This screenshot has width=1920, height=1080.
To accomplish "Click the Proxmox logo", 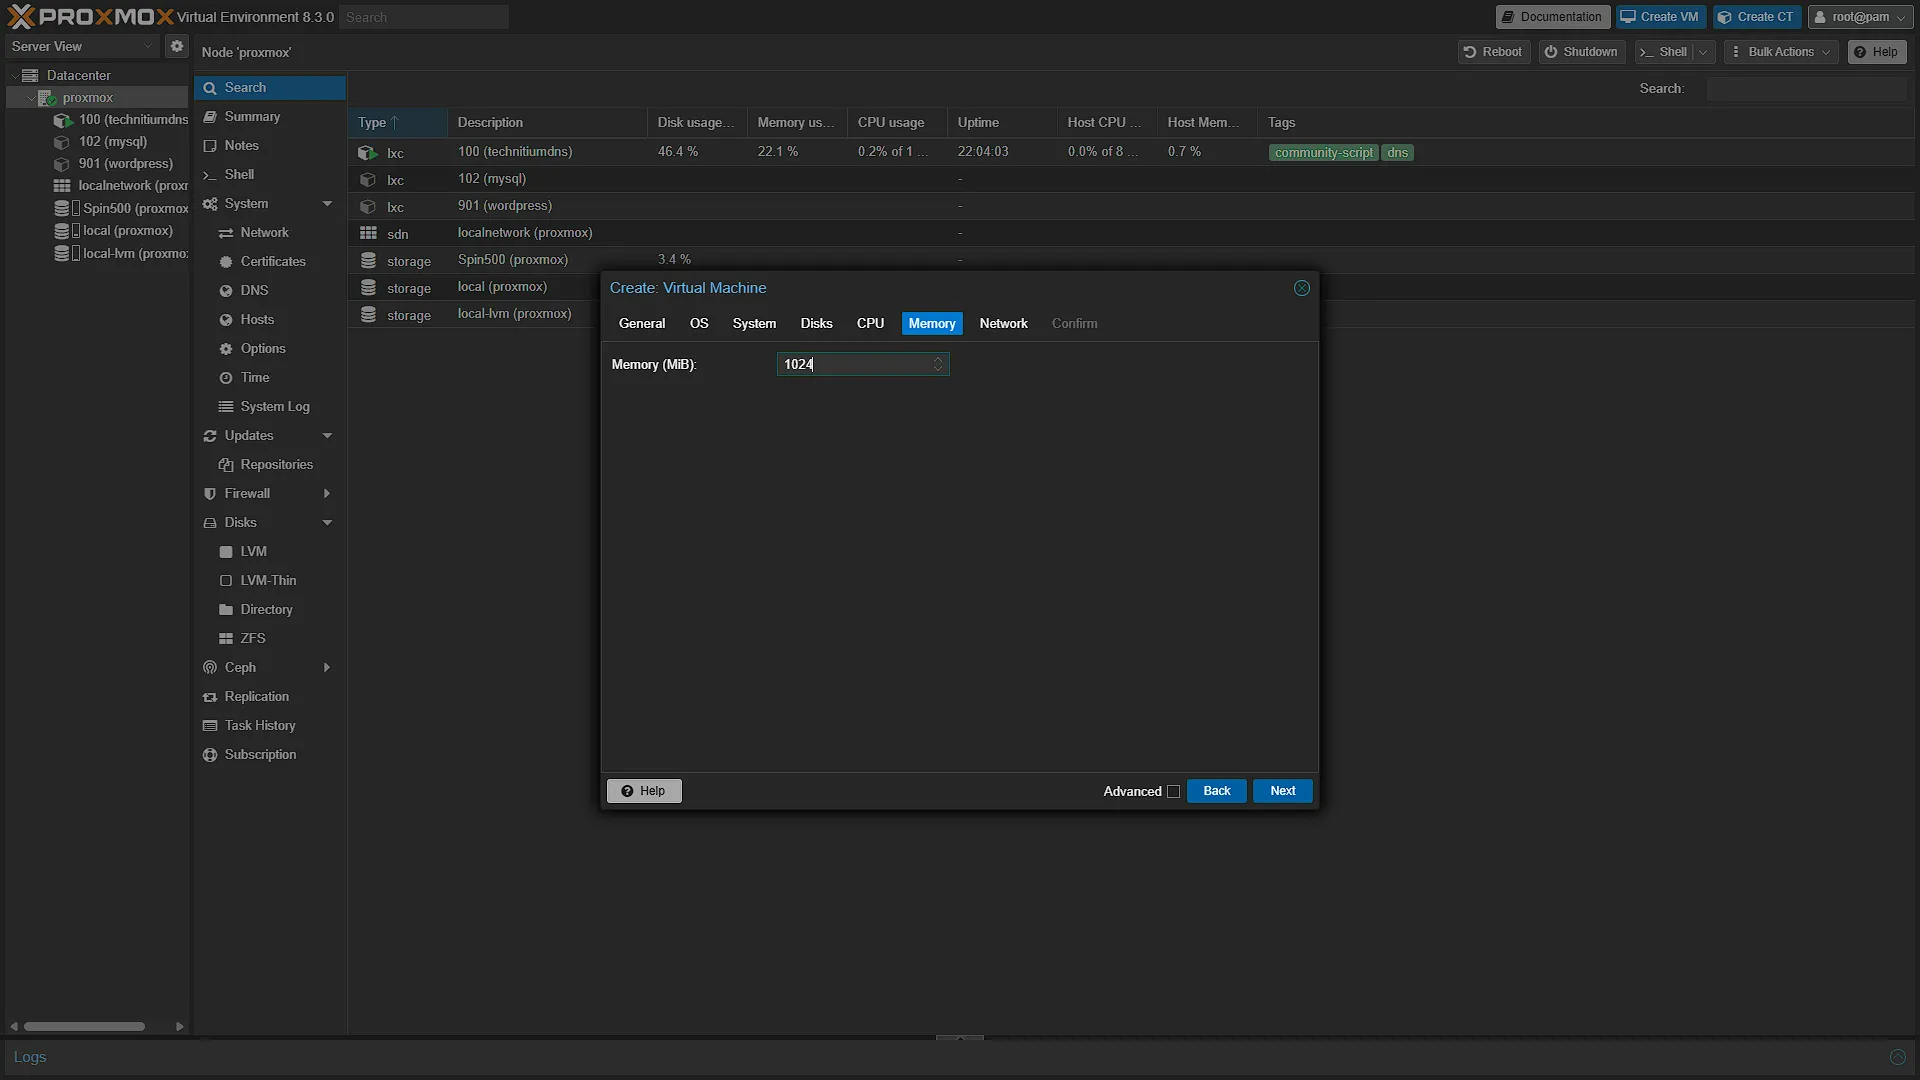I will coord(90,17).
